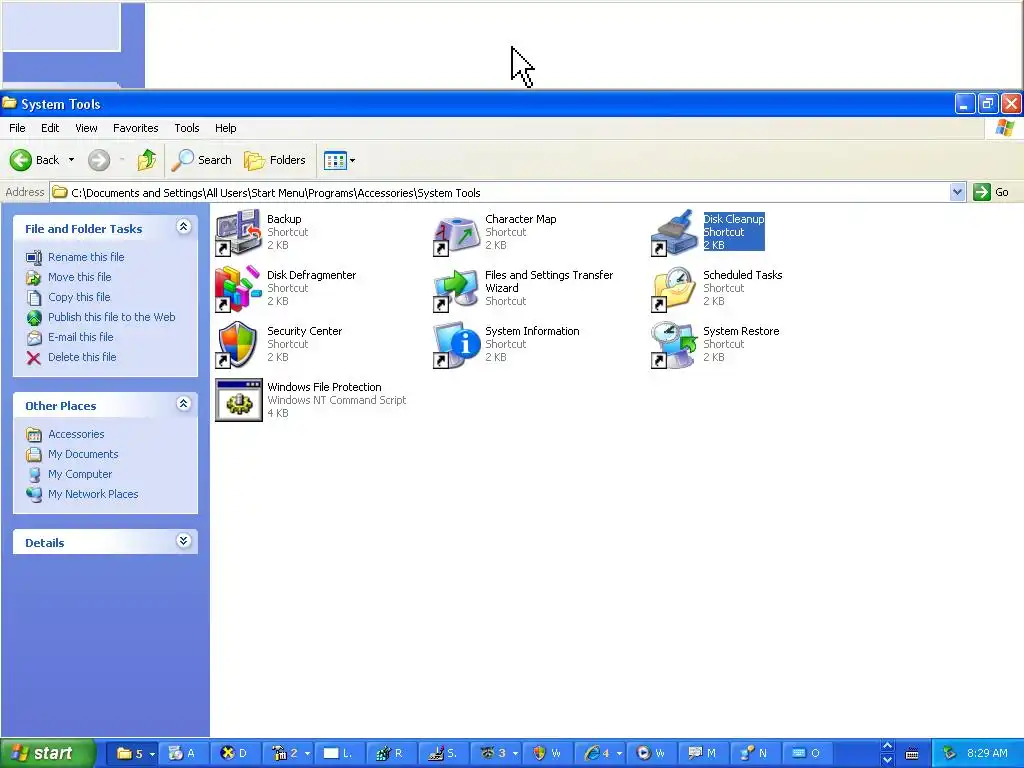1024x768 pixels.
Task: Select the System Information icon
Action: [456, 345]
